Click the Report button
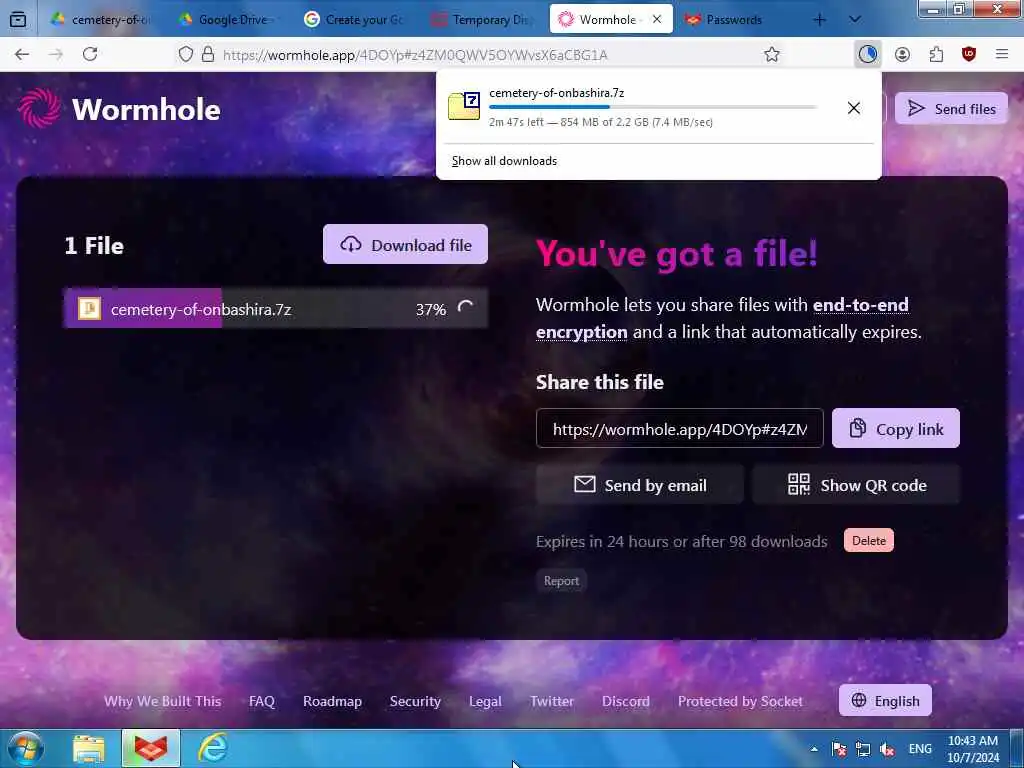 click(x=561, y=581)
